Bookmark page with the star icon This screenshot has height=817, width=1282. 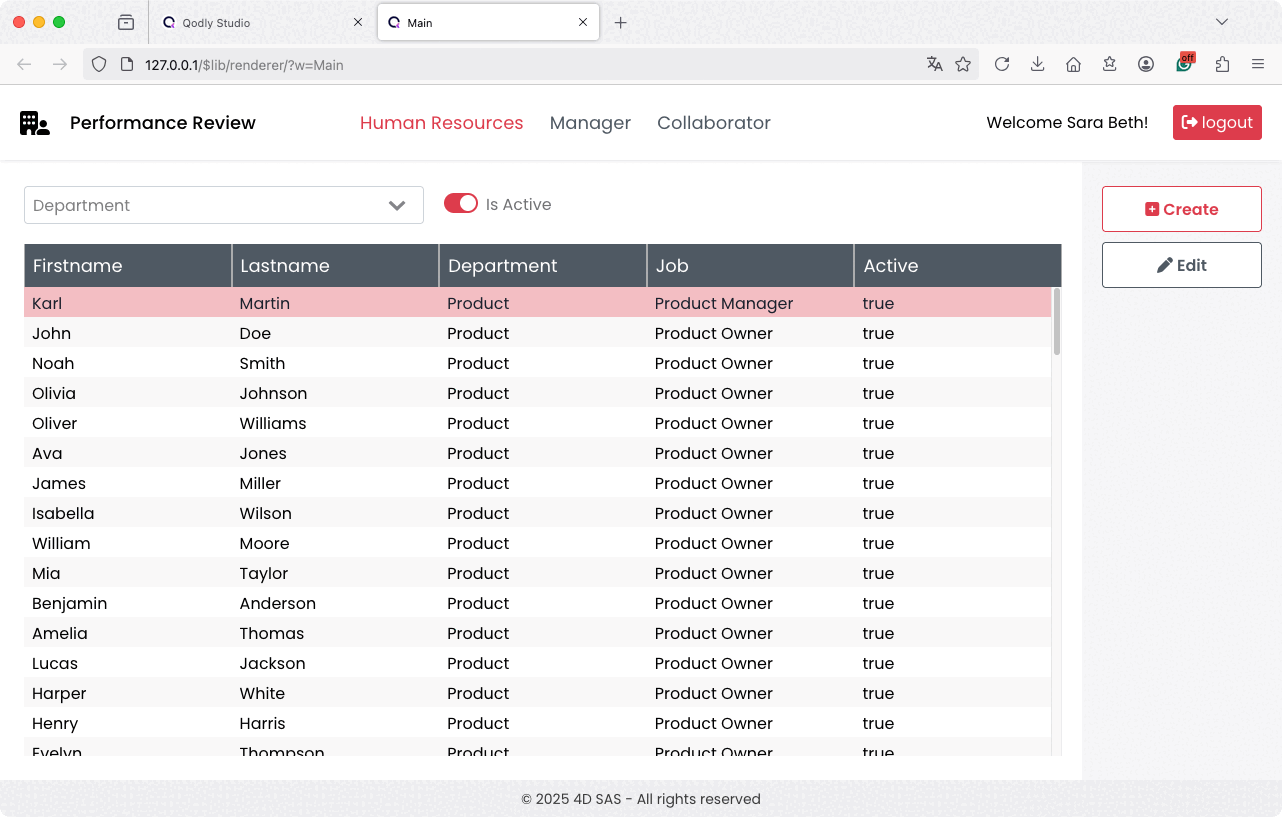pyautogui.click(x=963, y=64)
